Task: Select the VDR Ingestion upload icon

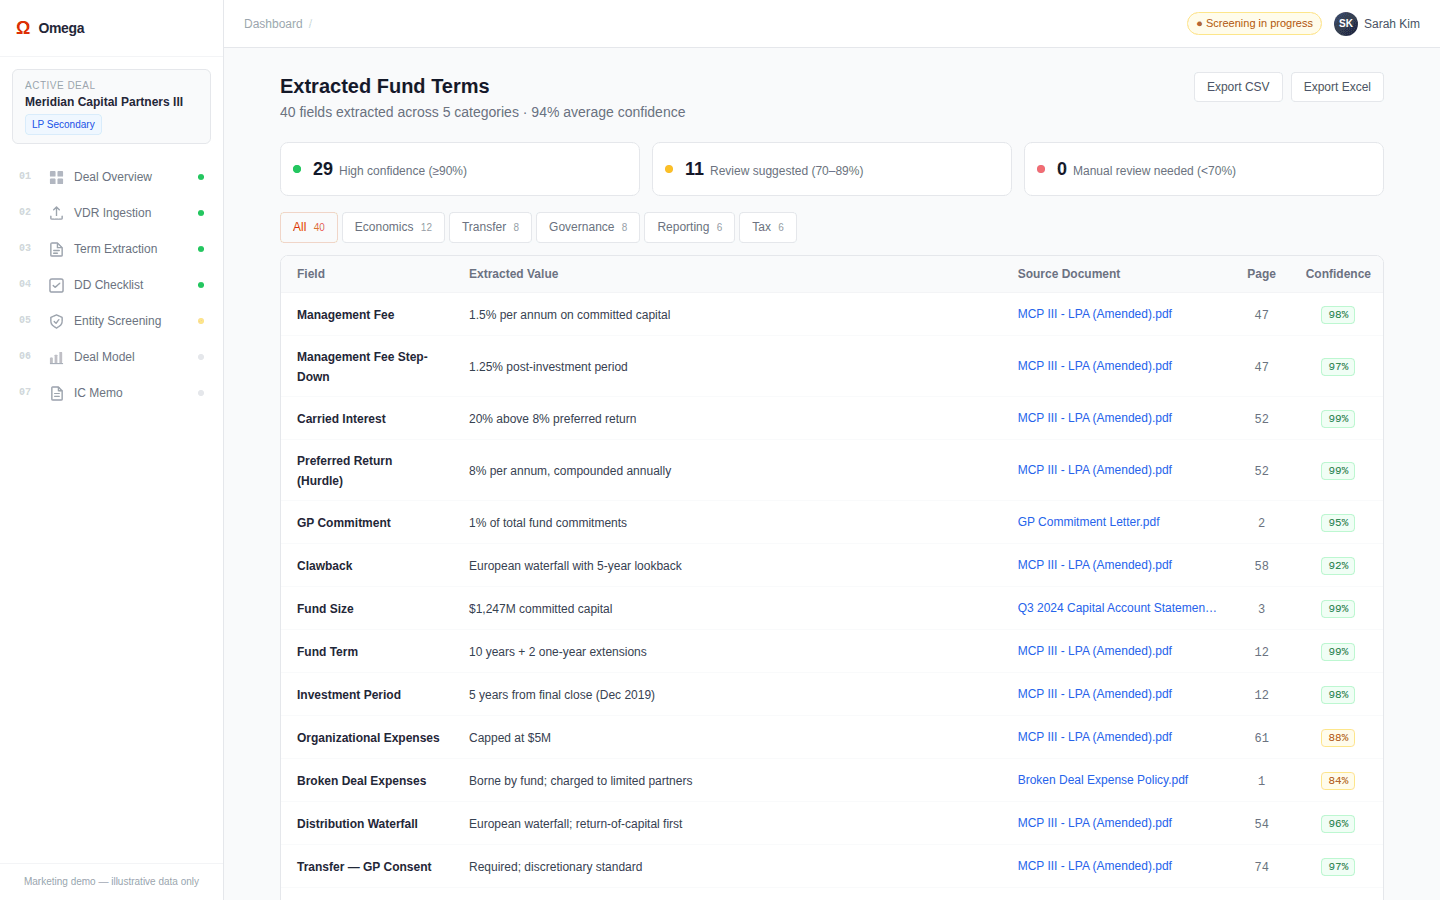Action: [57, 213]
